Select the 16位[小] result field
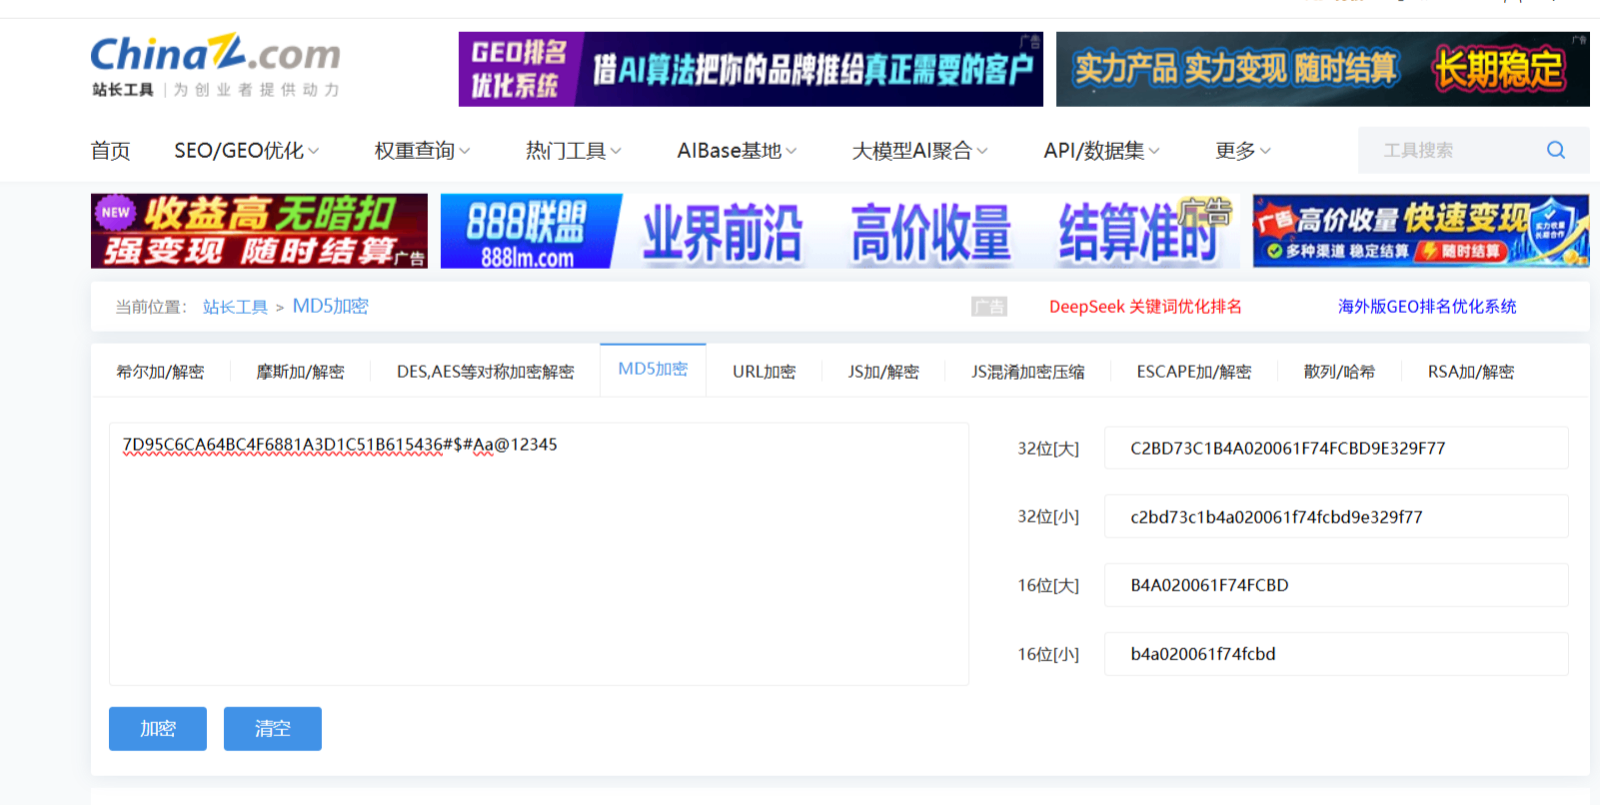The height and width of the screenshot is (805, 1600). [1336, 654]
